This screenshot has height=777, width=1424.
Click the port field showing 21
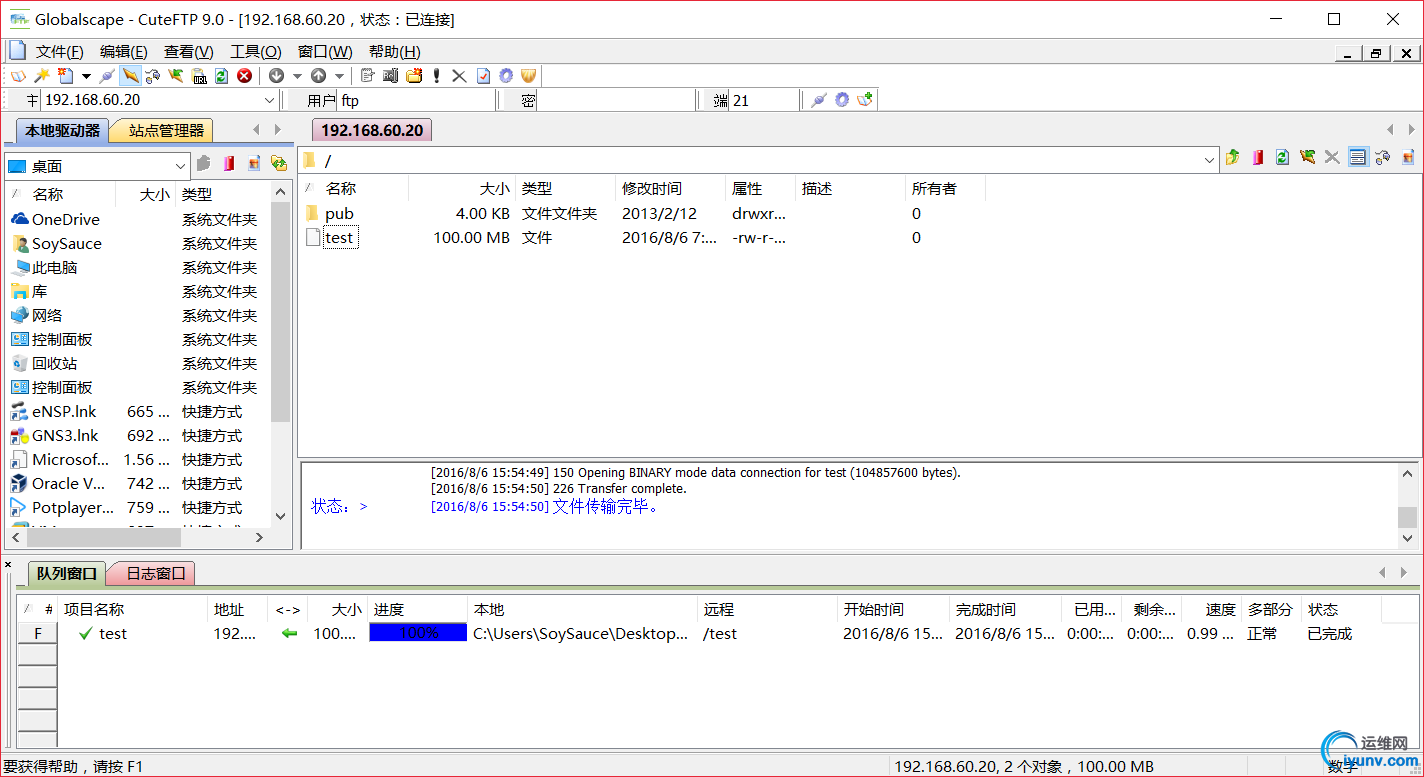(x=764, y=100)
